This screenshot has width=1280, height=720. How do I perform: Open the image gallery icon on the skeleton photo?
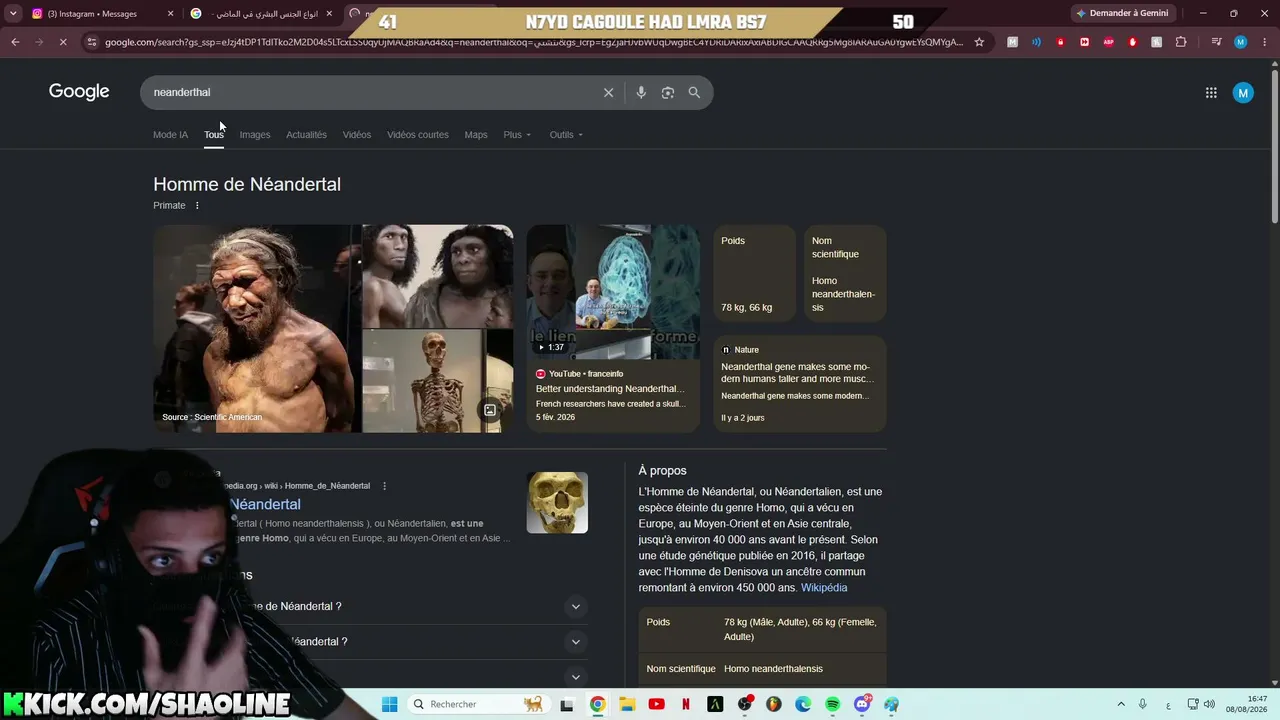pos(490,410)
